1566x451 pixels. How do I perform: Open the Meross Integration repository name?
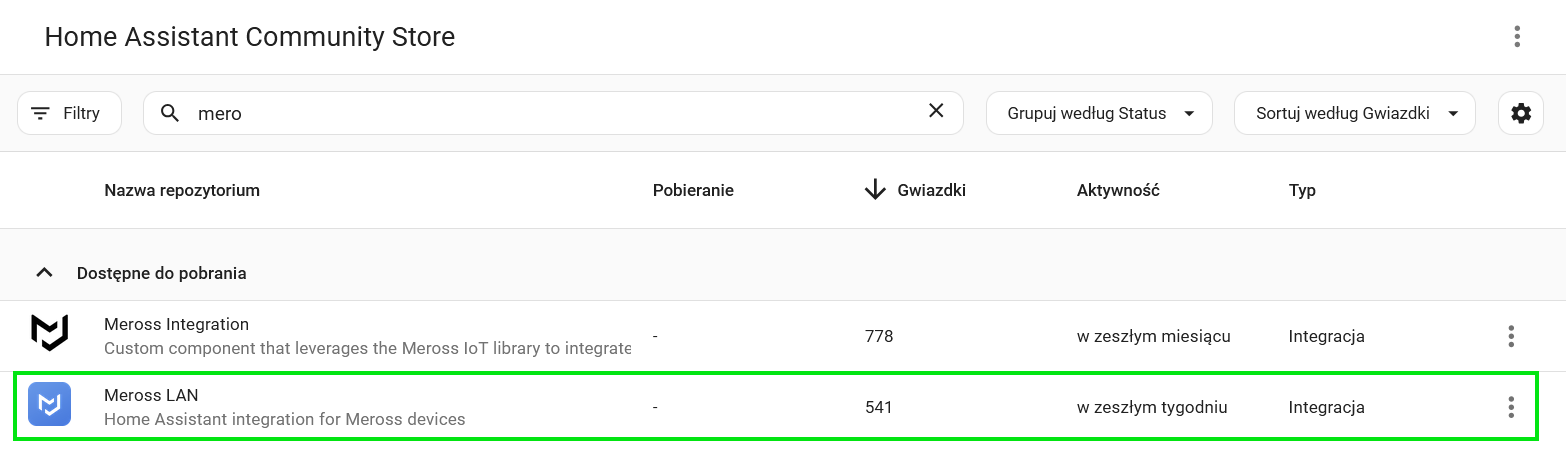pyautogui.click(x=176, y=324)
